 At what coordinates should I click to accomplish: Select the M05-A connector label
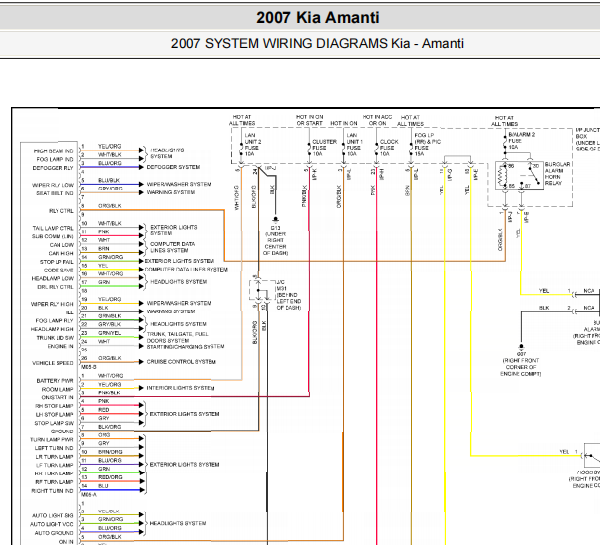tap(89, 495)
